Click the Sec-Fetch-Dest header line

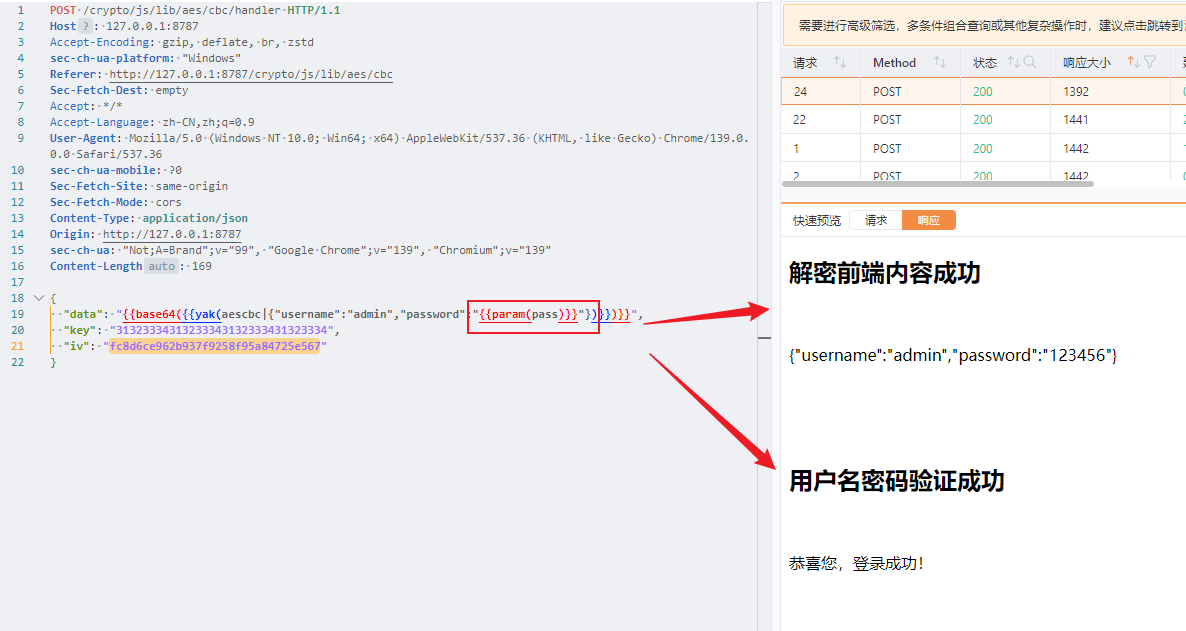pyautogui.click(x=119, y=90)
